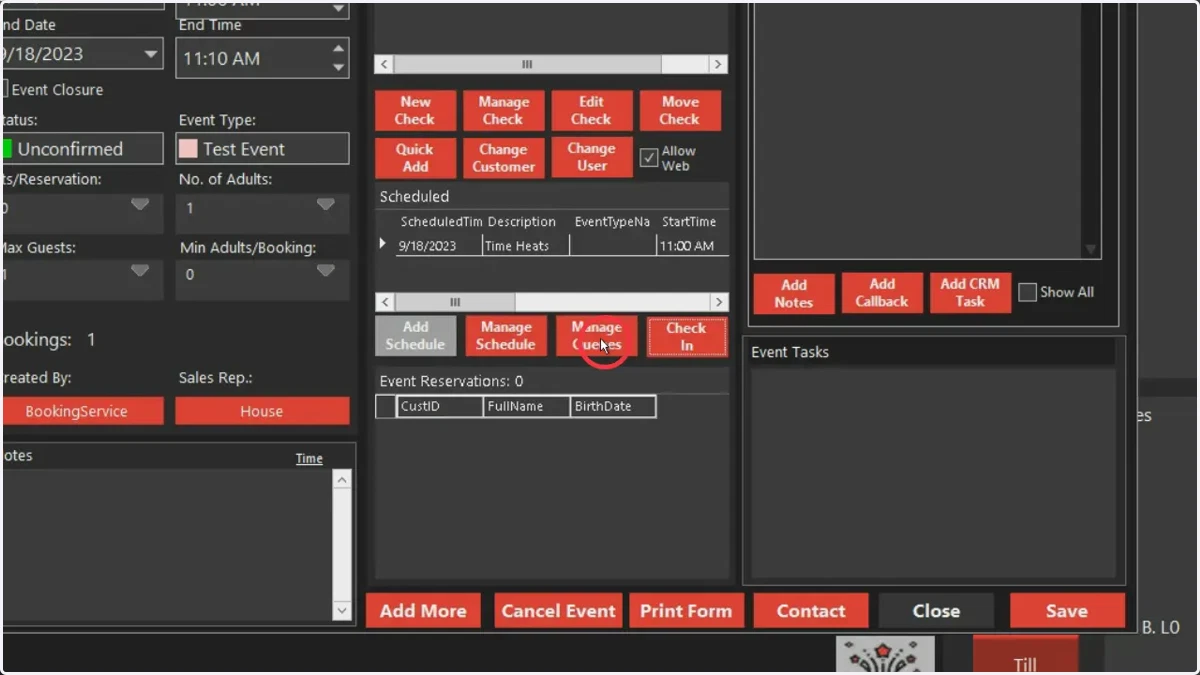Click the Notes scrollbar down arrow
The height and width of the screenshot is (675, 1200).
(342, 610)
